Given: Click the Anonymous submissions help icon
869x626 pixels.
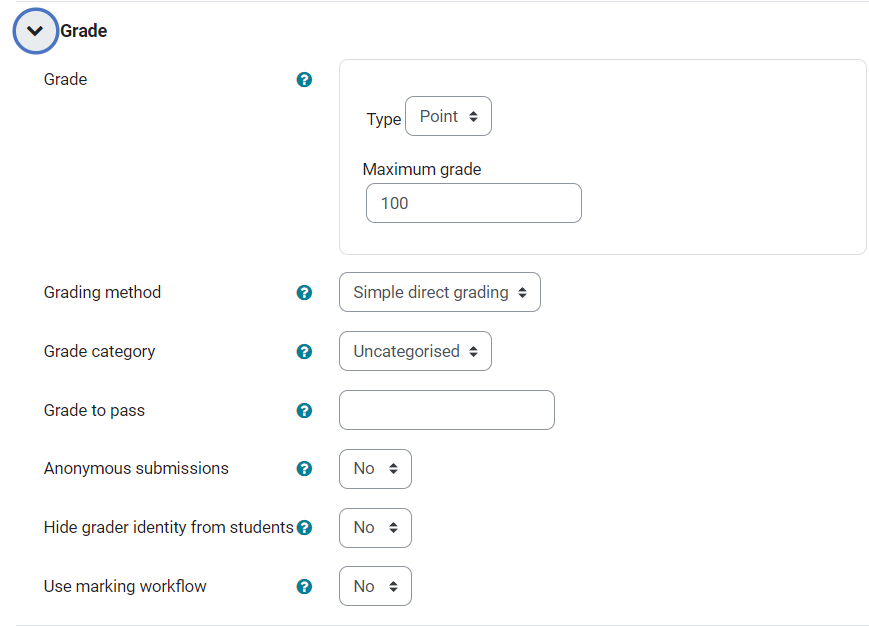Looking at the screenshot, I should [x=304, y=468].
